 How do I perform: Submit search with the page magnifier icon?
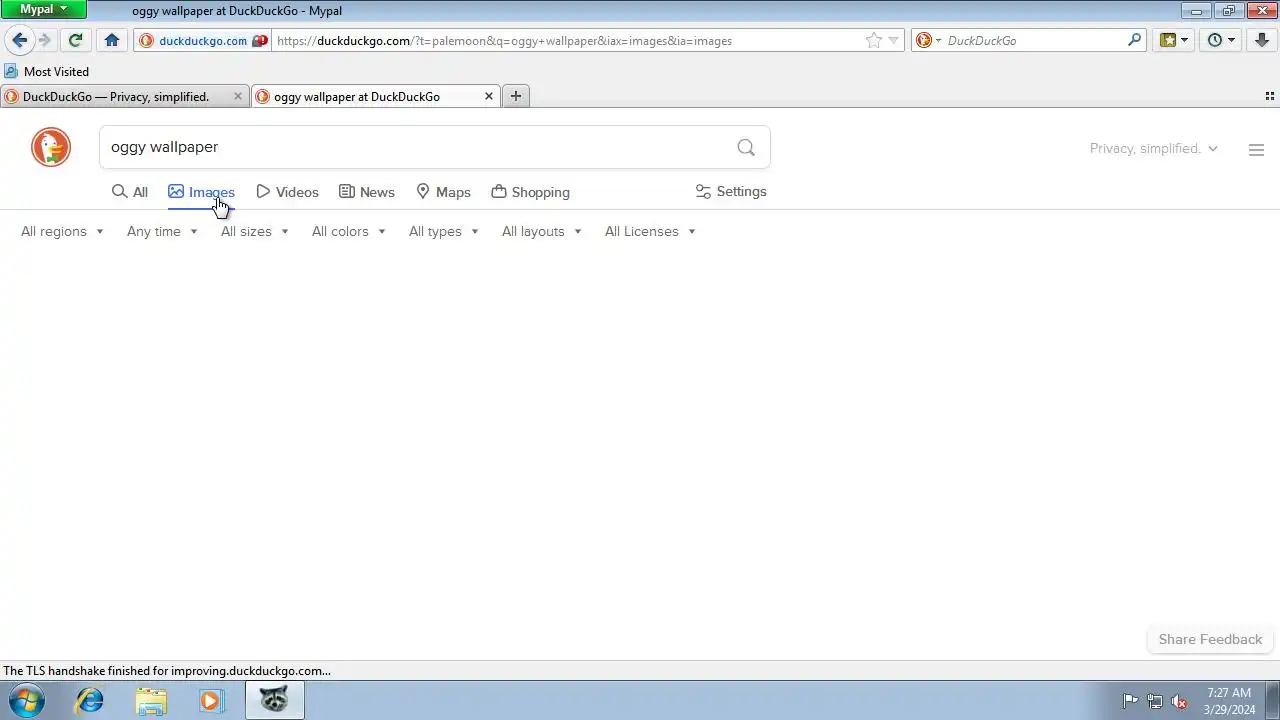[746, 147]
